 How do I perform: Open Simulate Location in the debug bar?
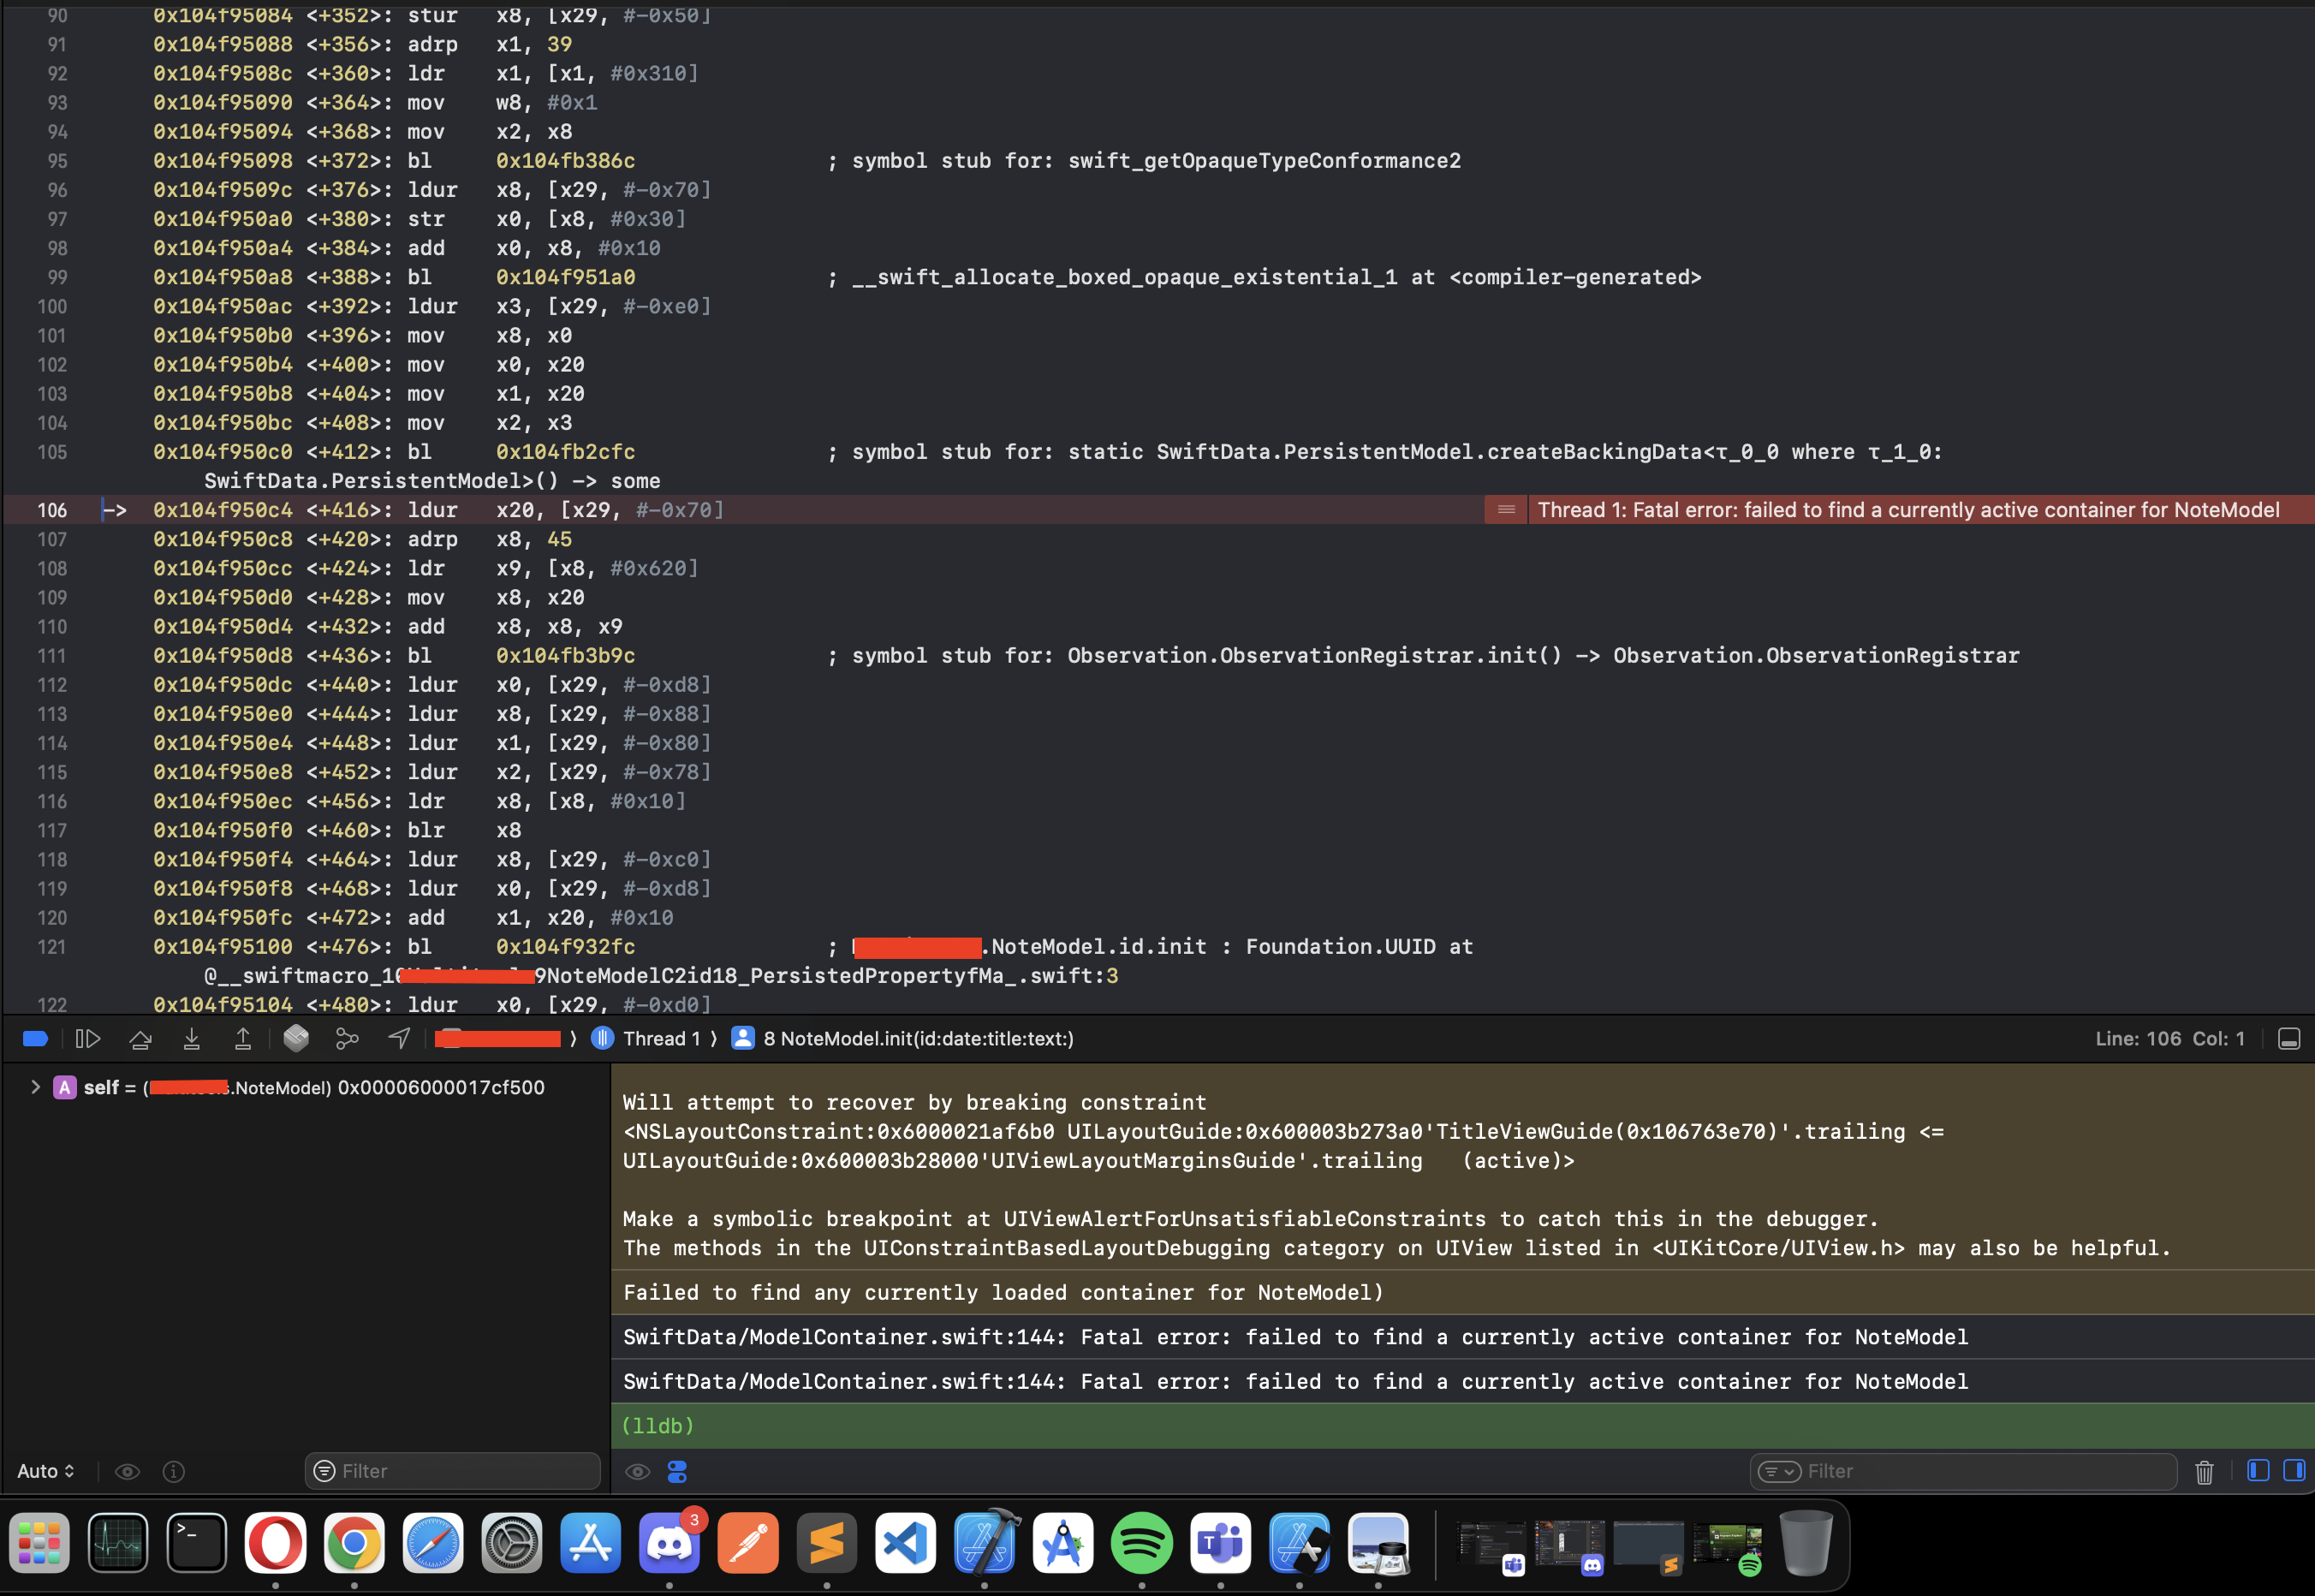[x=399, y=1038]
